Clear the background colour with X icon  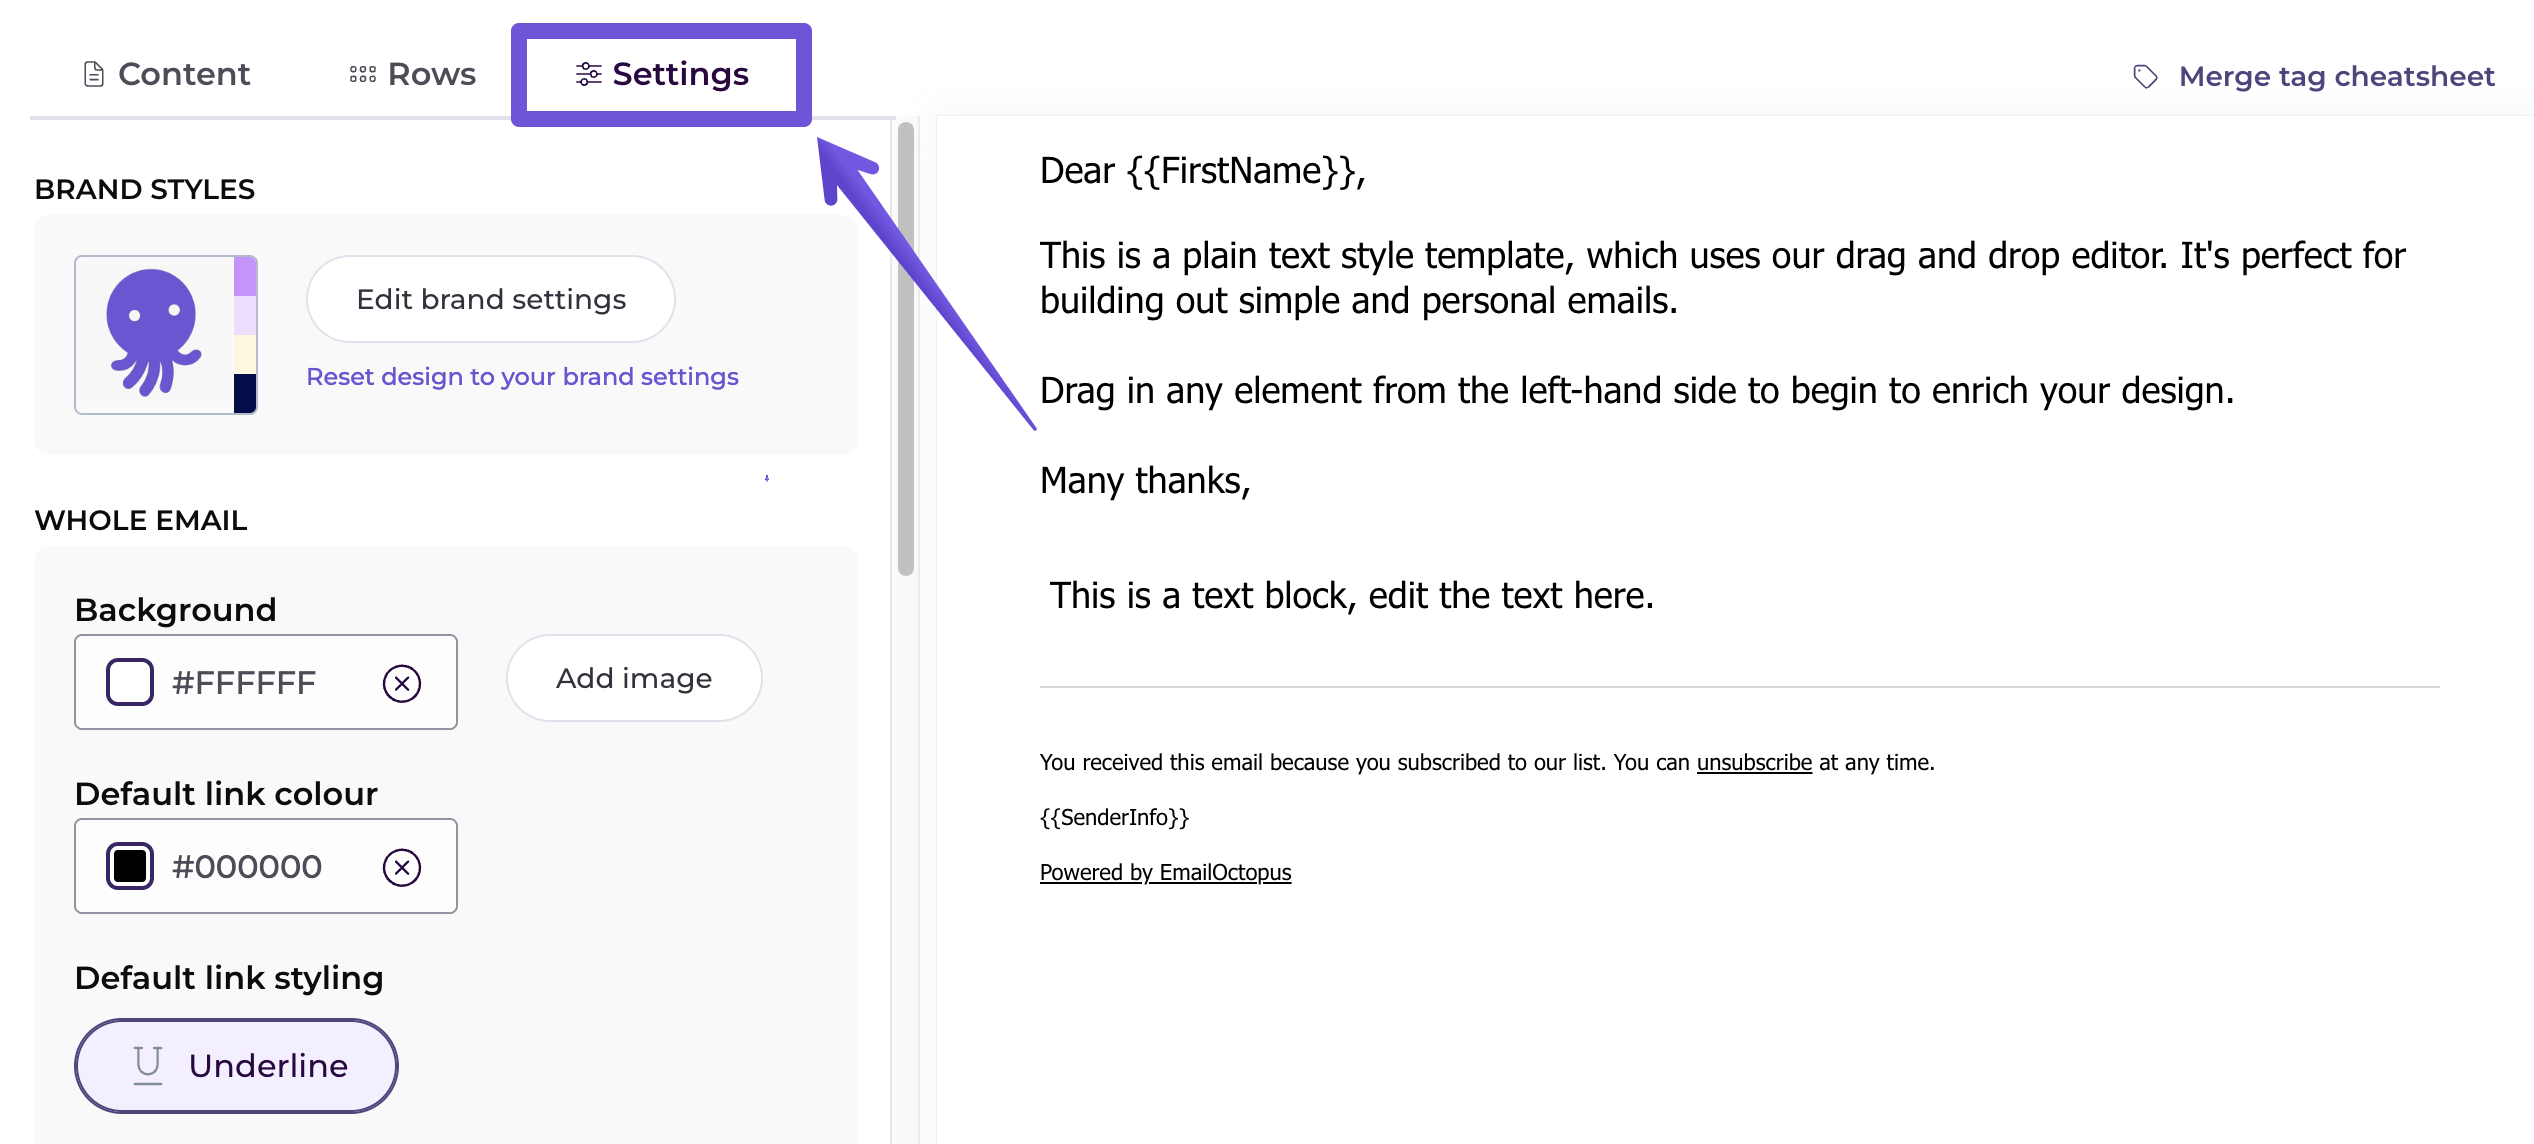point(402,683)
